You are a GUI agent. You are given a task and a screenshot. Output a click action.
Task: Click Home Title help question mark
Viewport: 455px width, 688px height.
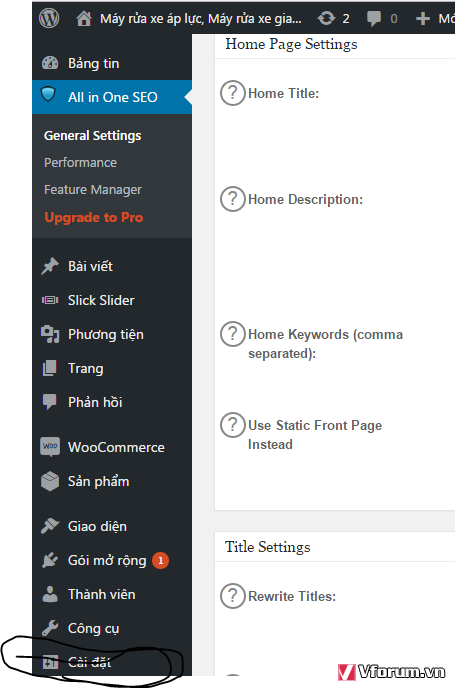point(233,93)
